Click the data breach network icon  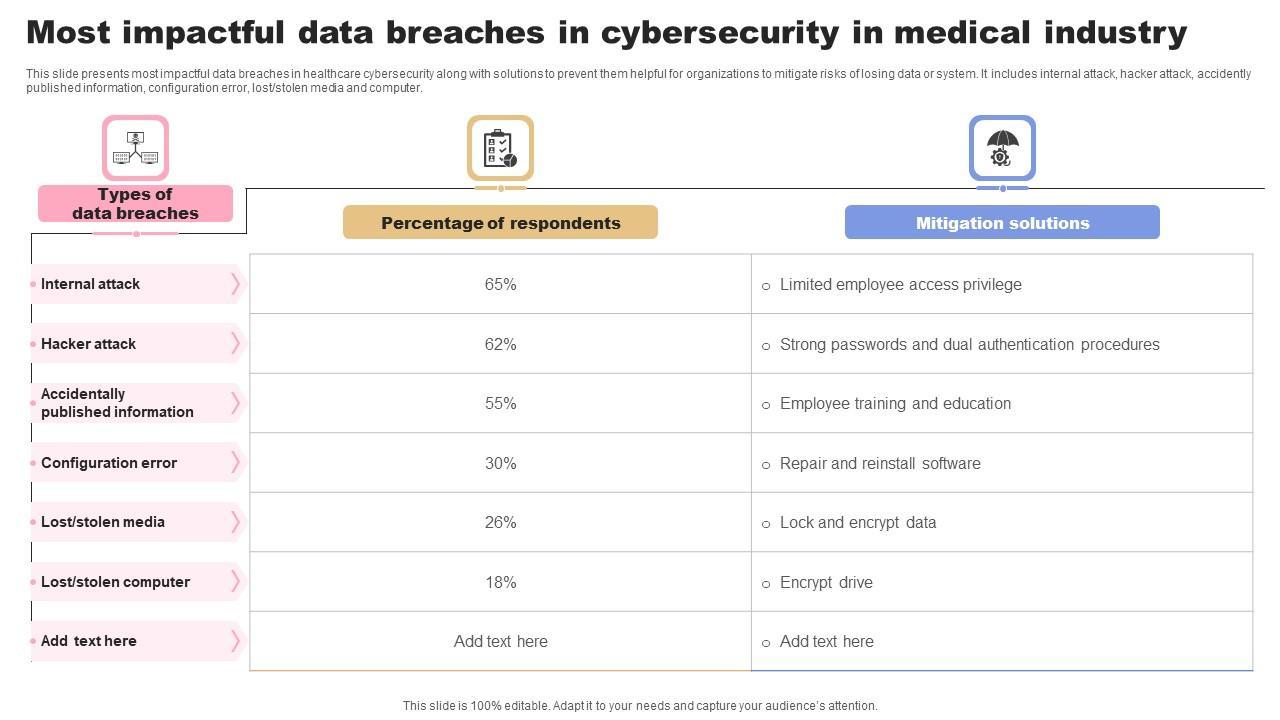[x=135, y=148]
